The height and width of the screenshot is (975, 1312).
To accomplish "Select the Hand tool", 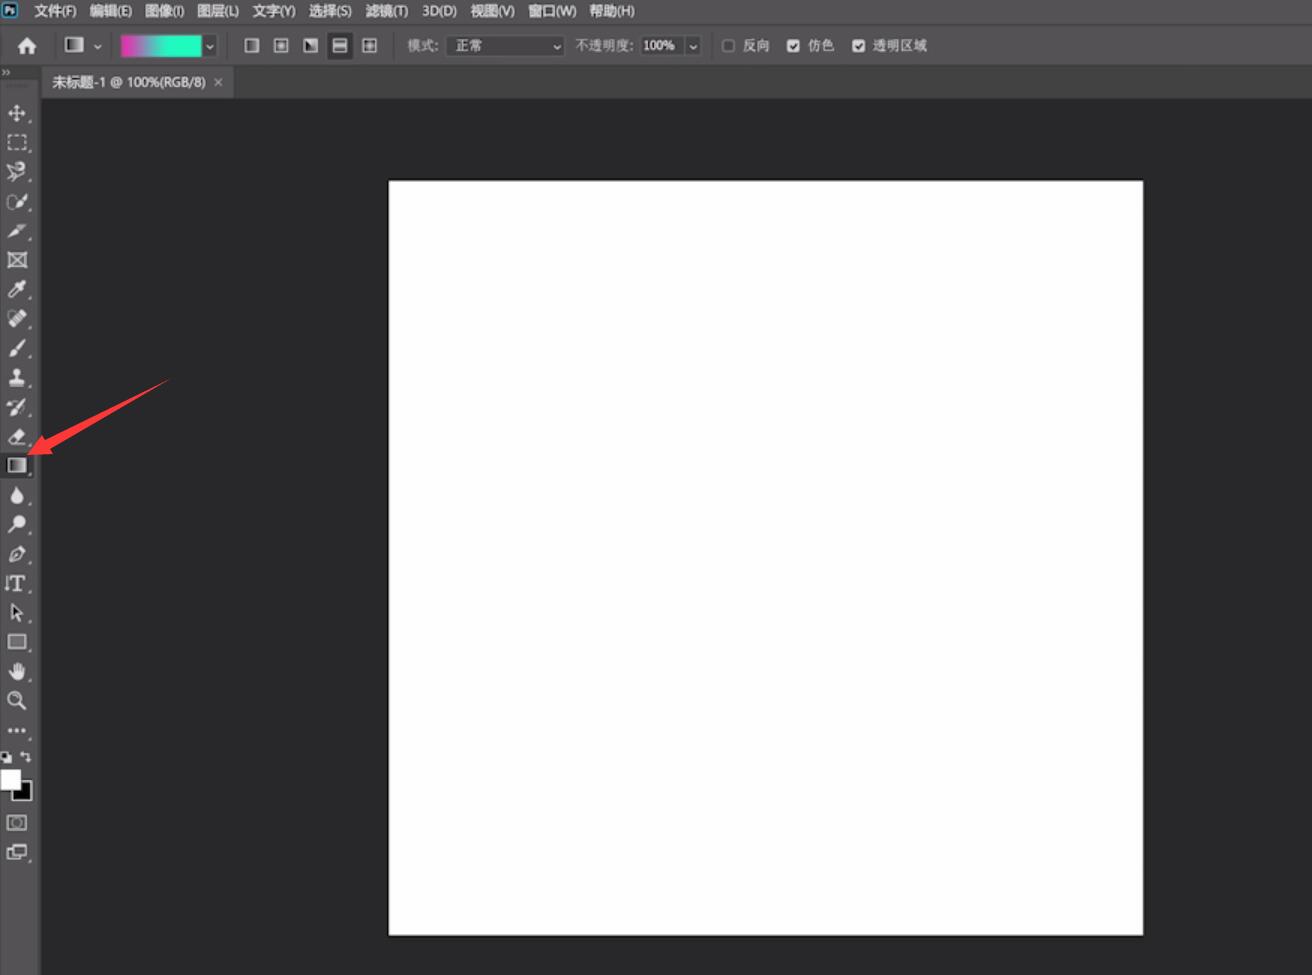I will pyautogui.click(x=17, y=671).
